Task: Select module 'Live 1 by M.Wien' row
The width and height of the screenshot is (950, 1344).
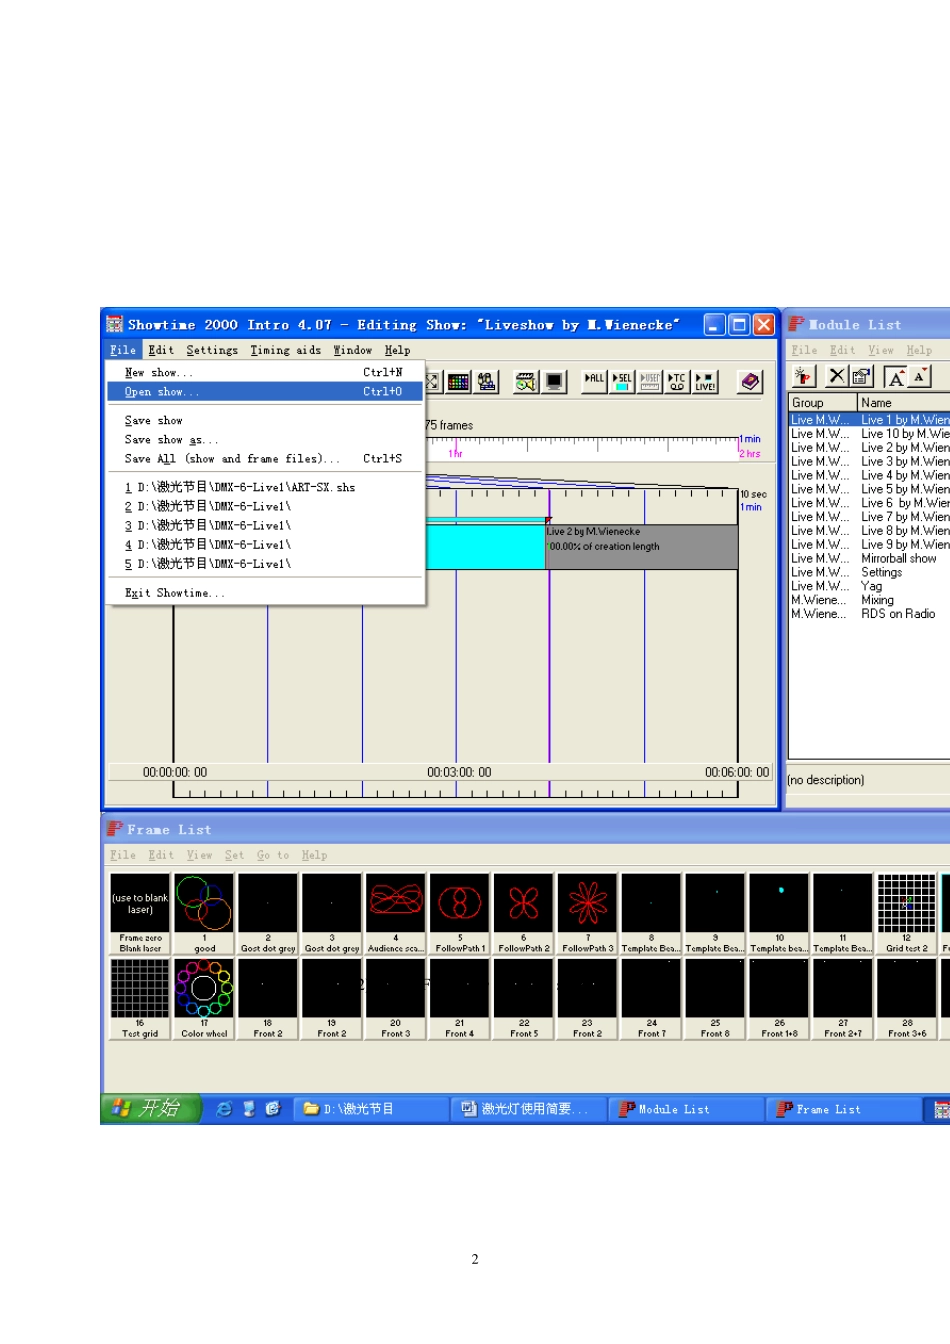Action: pyautogui.click(x=869, y=420)
